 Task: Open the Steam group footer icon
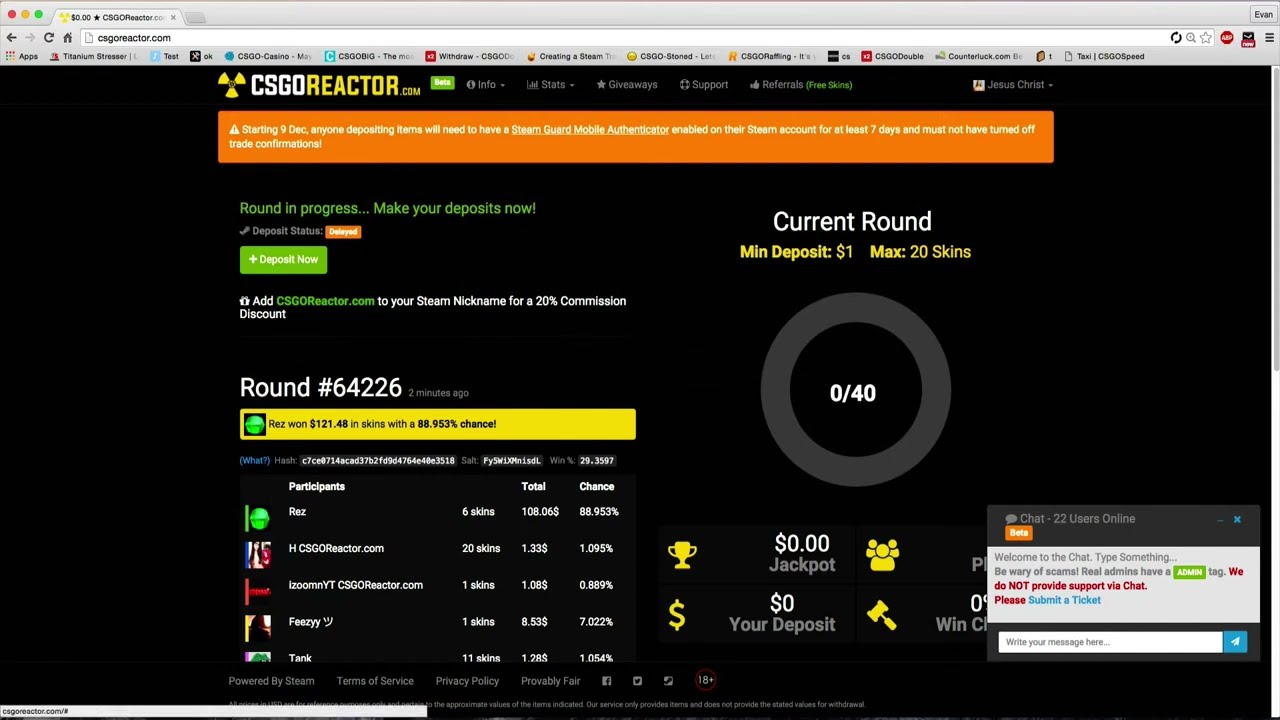coord(668,681)
